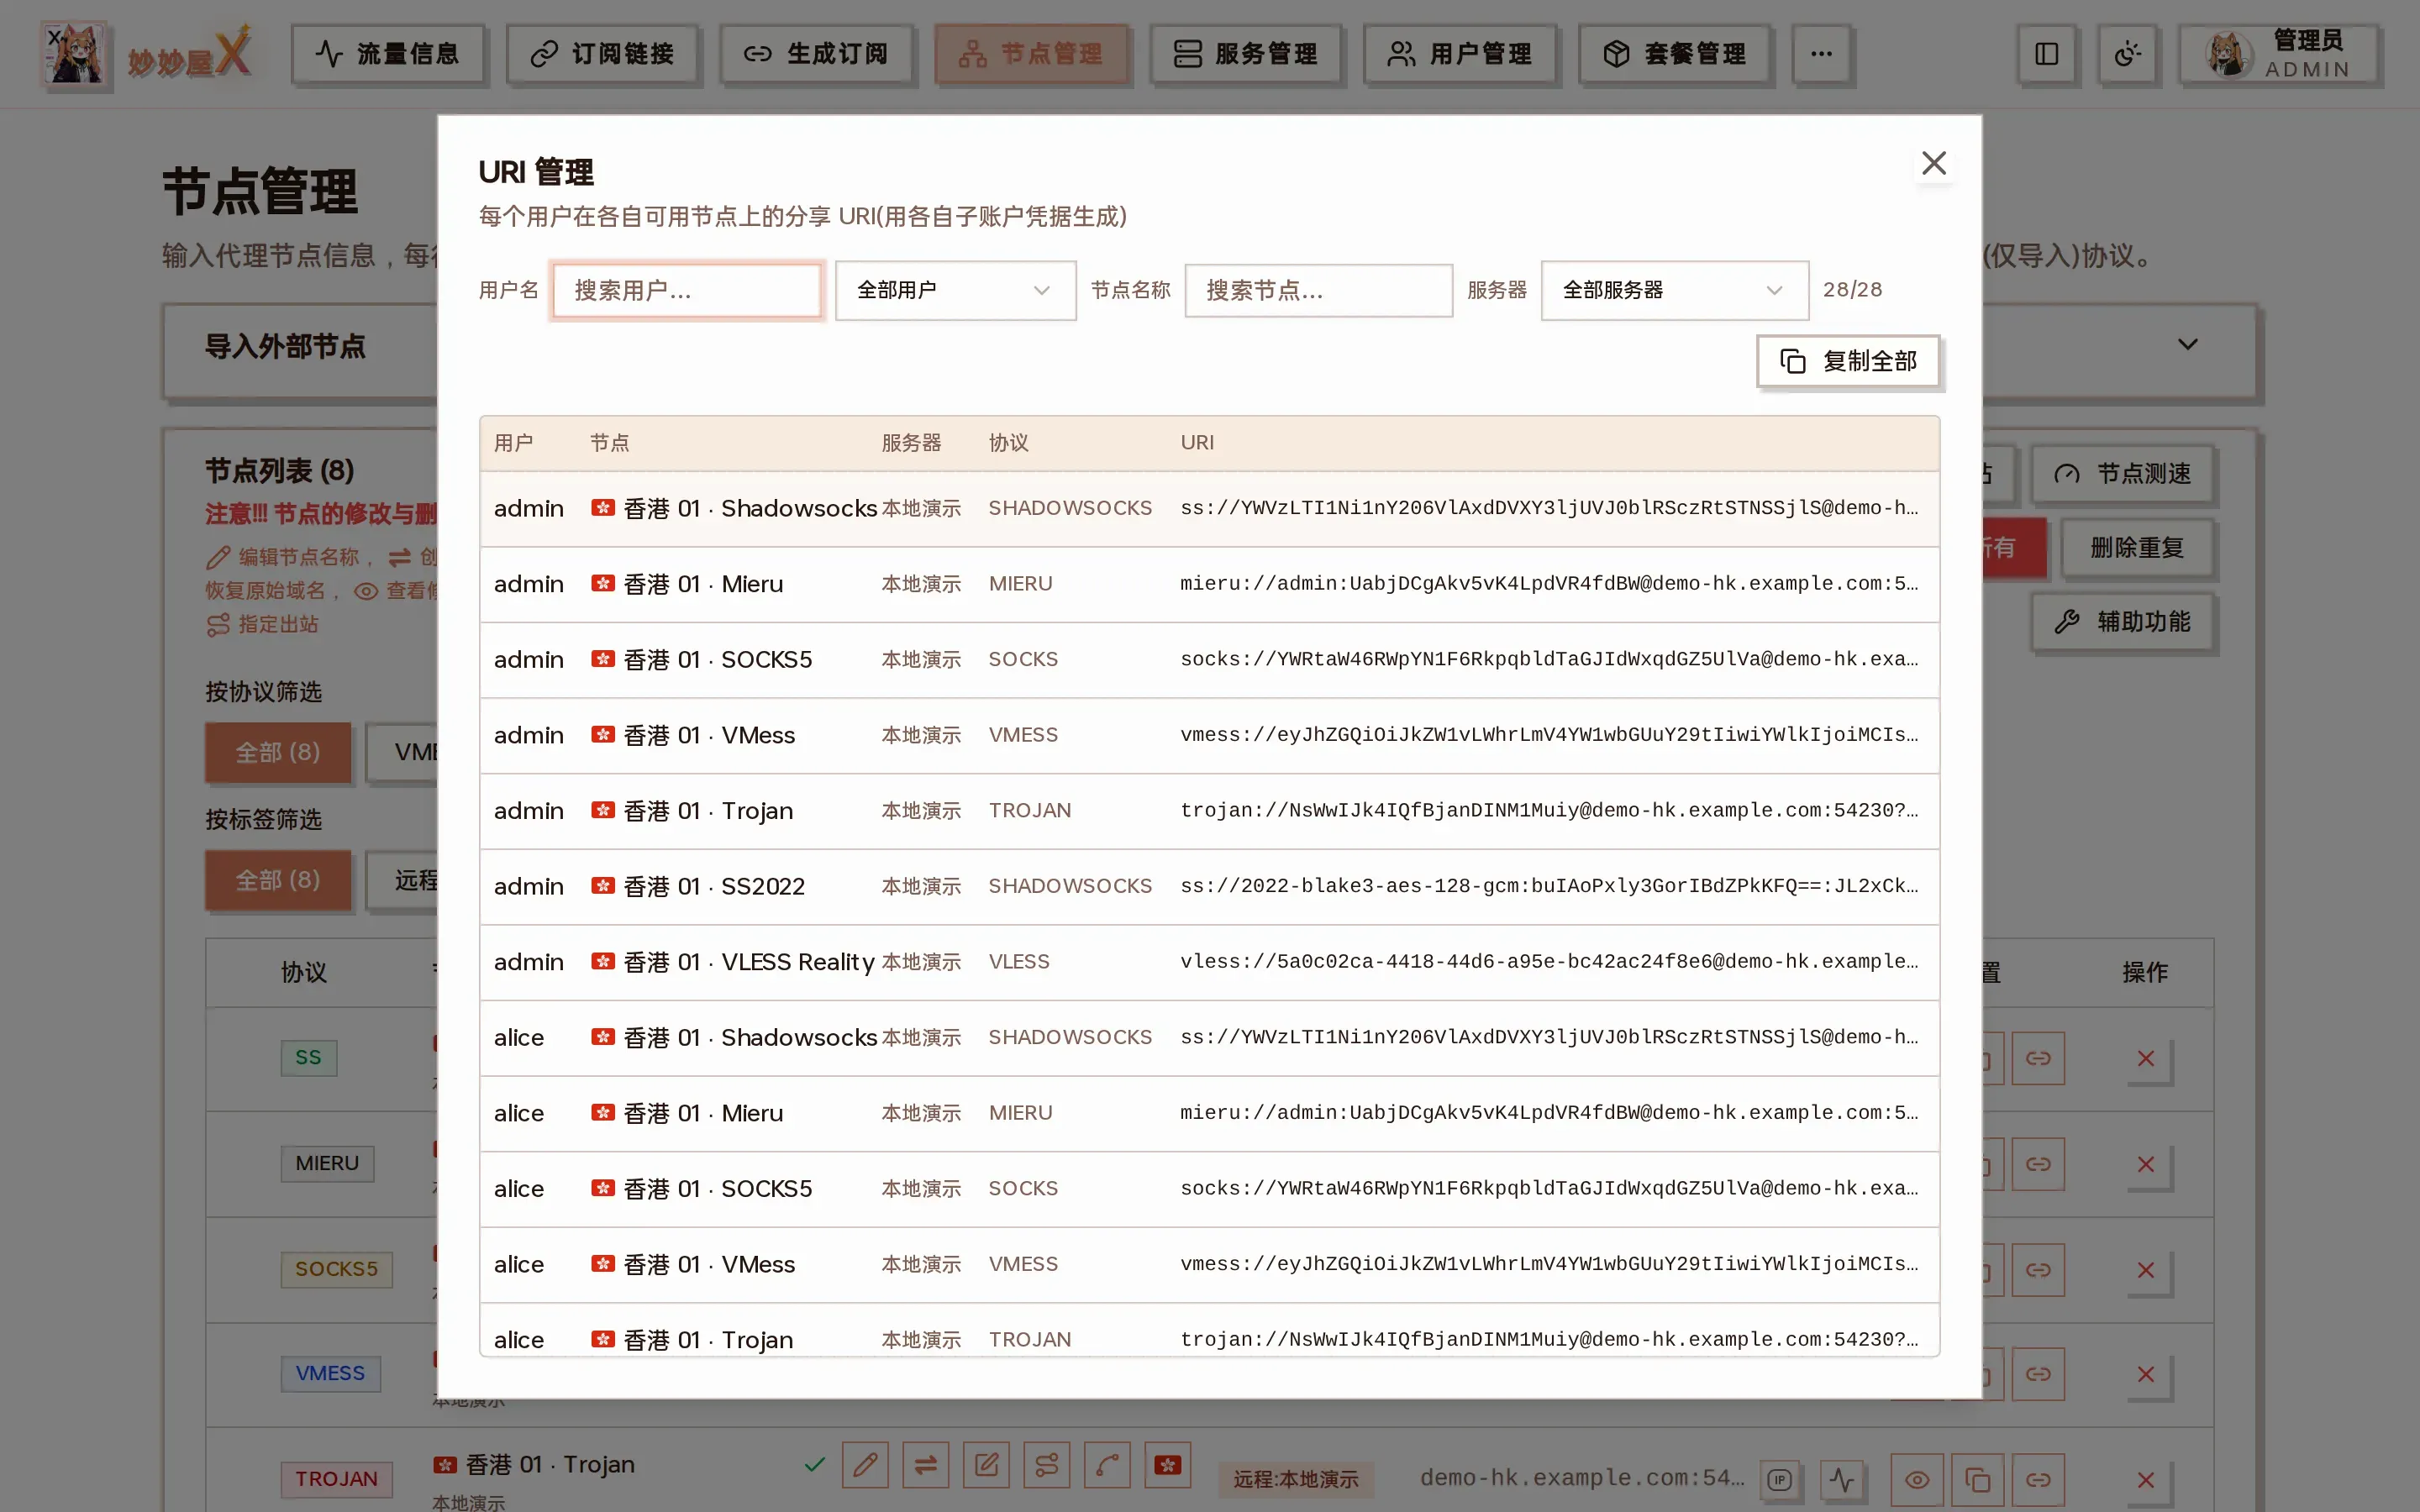The image size is (2420, 1512).
Task: Click the swap arrows icon for Trojan node
Action: pyautogui.click(x=926, y=1466)
